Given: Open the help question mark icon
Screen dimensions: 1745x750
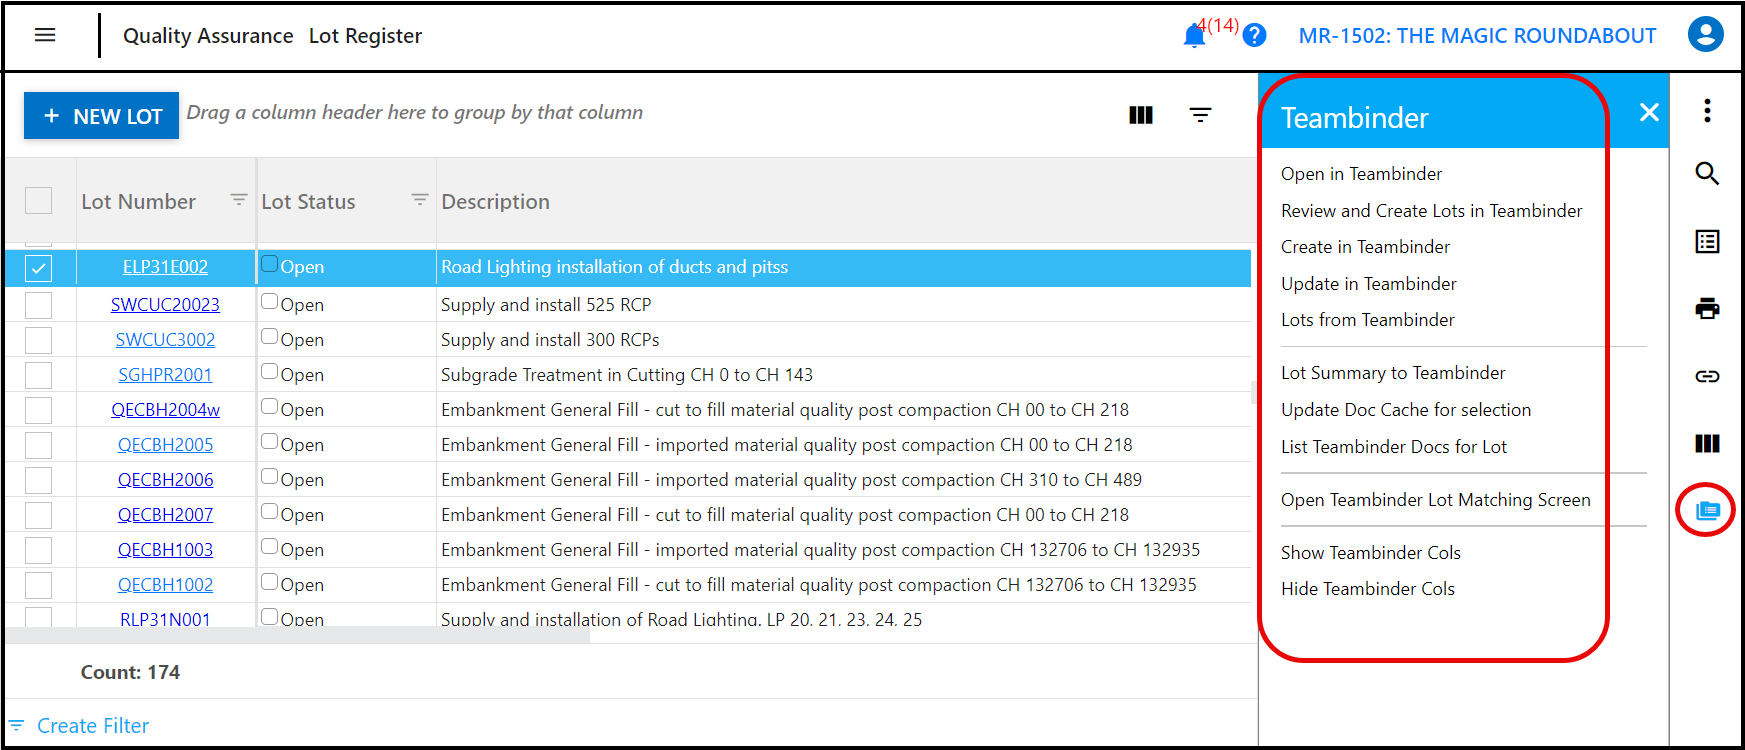Looking at the screenshot, I should coord(1254,36).
